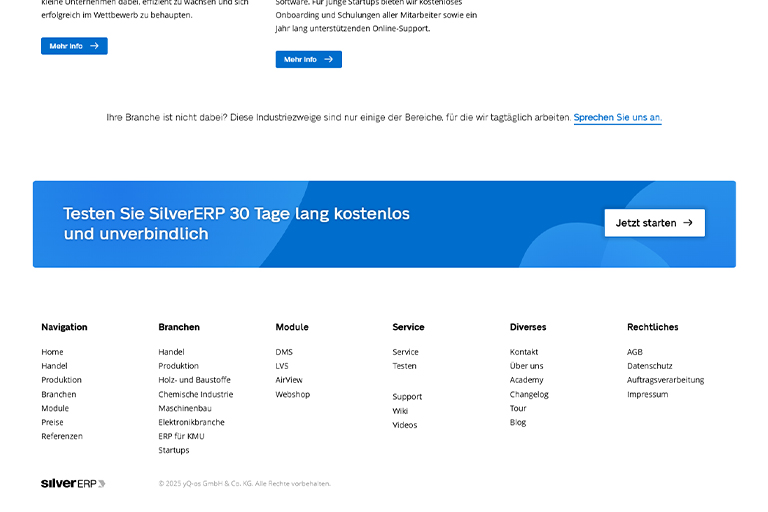
Task: Go to Home in Navigation column
Action: [52, 352]
